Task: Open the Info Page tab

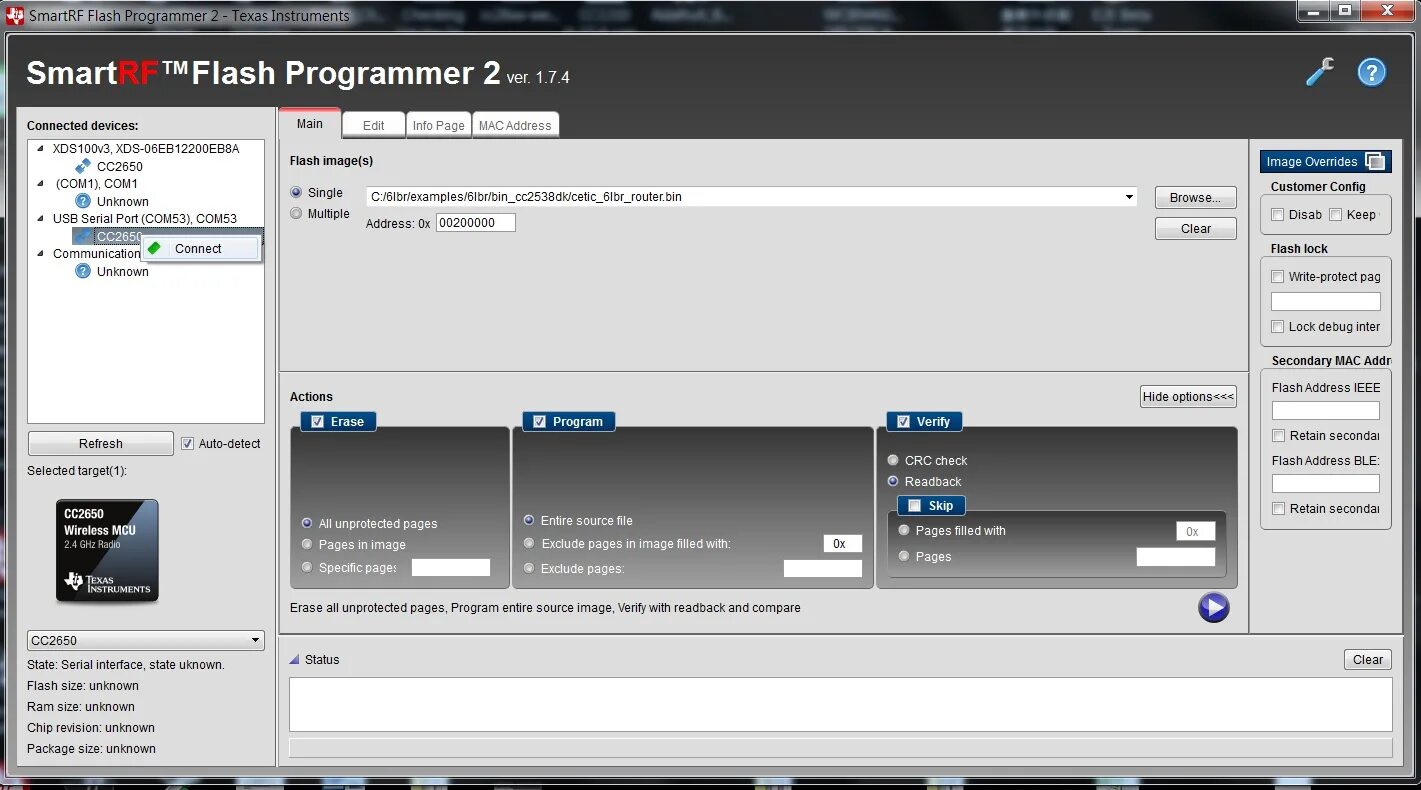Action: (x=439, y=125)
